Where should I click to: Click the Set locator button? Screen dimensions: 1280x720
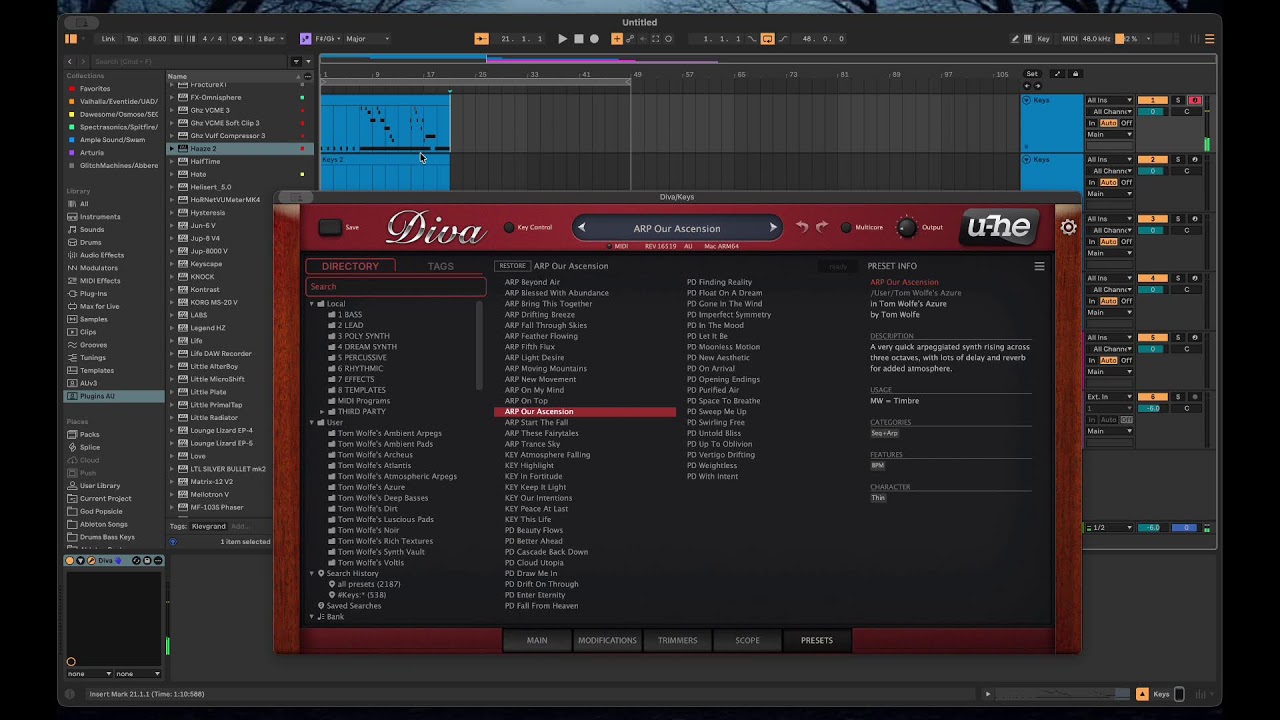click(1032, 74)
